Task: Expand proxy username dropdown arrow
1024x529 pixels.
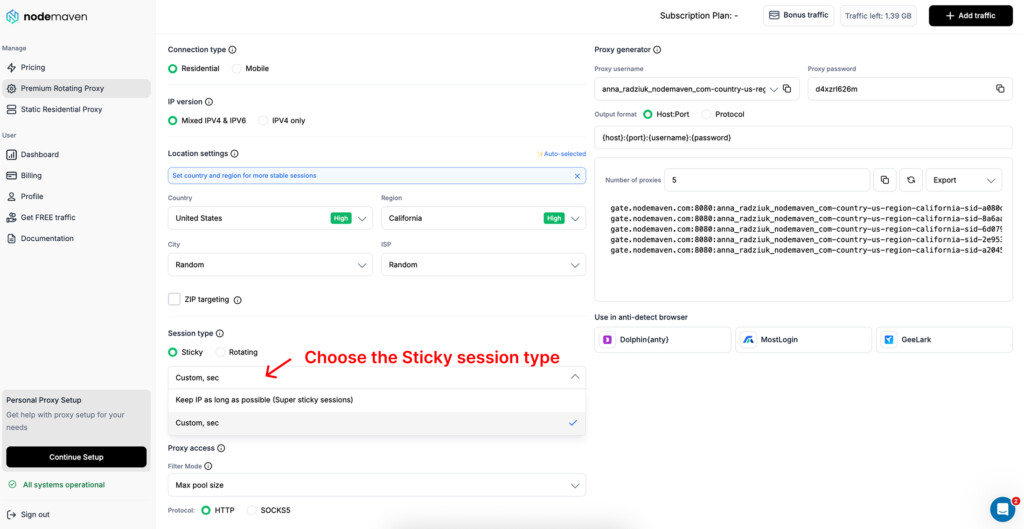Action: 774,89
